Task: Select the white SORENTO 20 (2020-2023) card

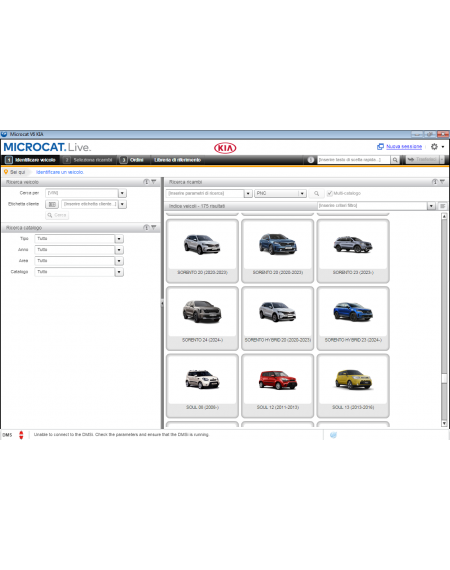Action: (202, 251)
